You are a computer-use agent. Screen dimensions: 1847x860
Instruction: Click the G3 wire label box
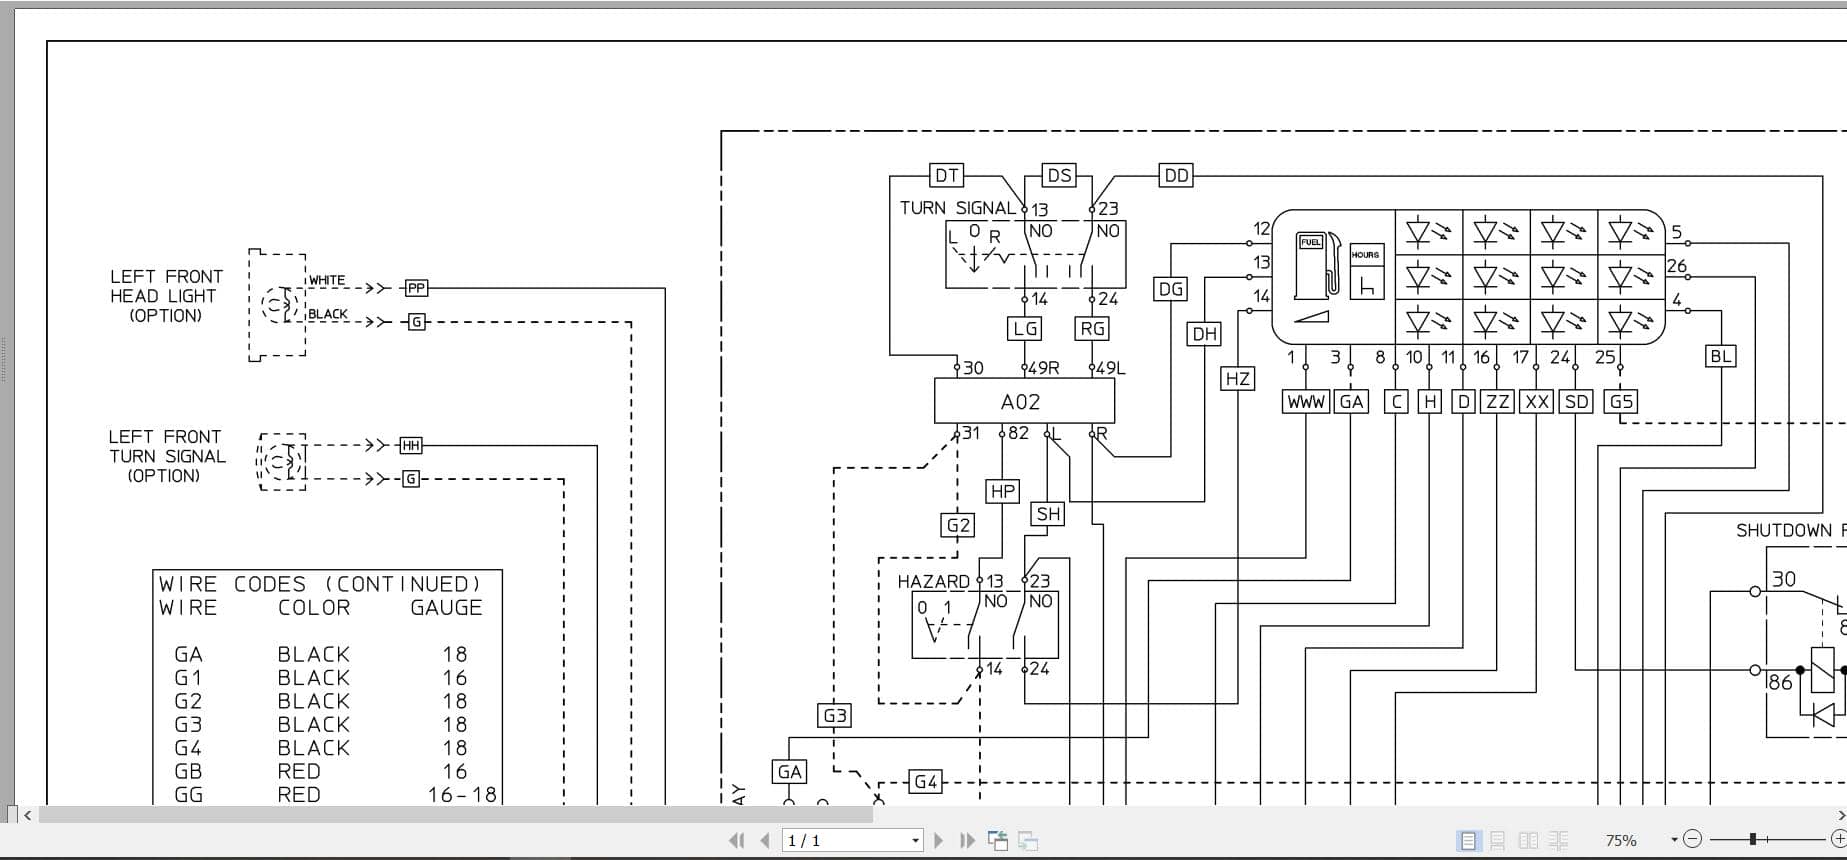834,716
